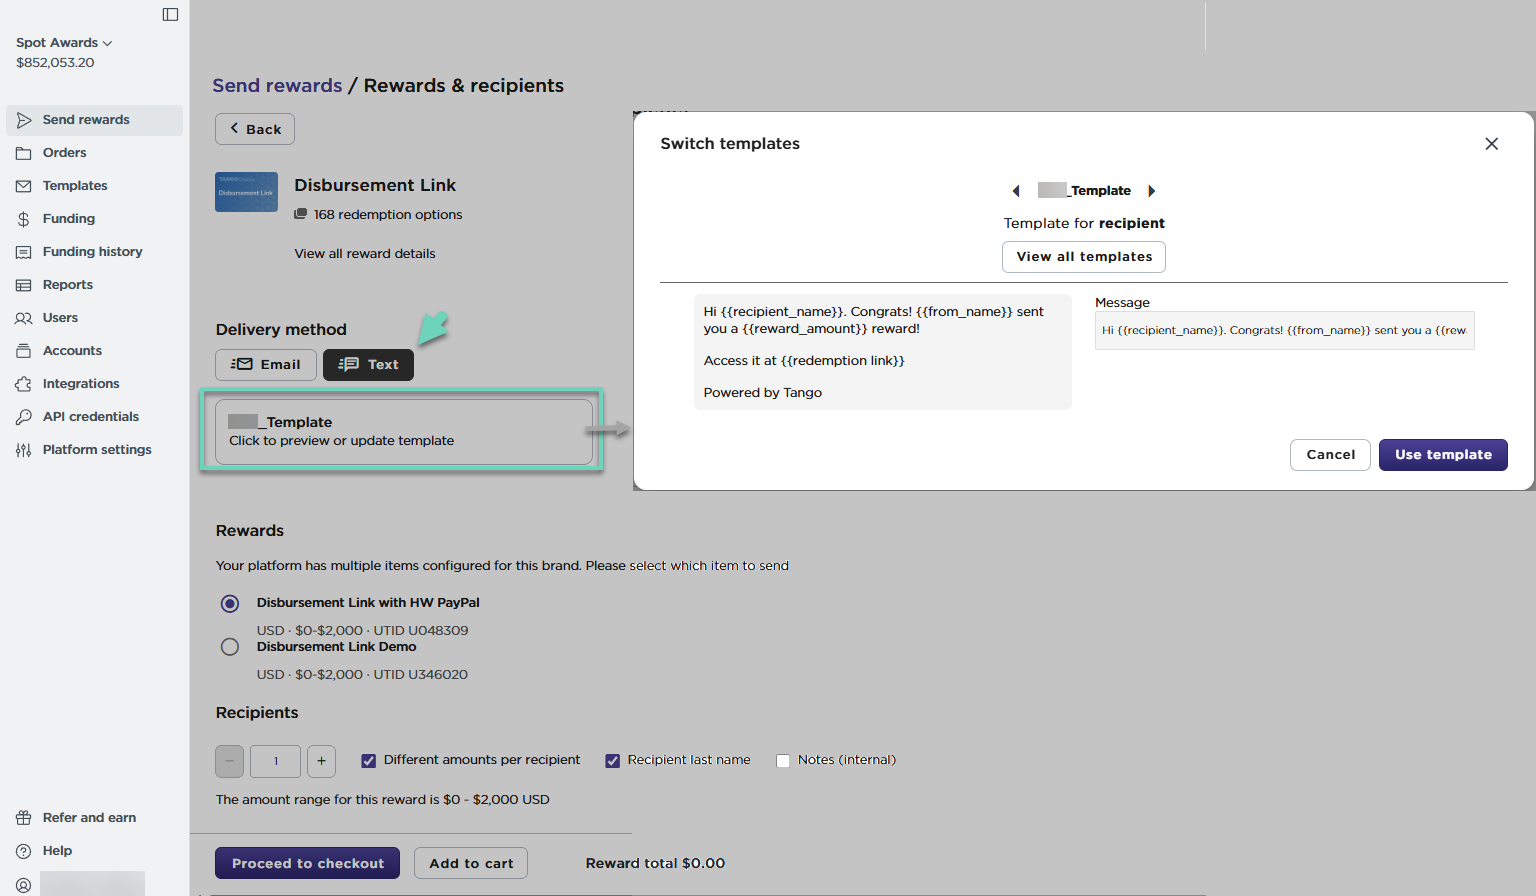Close the Switch templates dialog

click(1491, 144)
